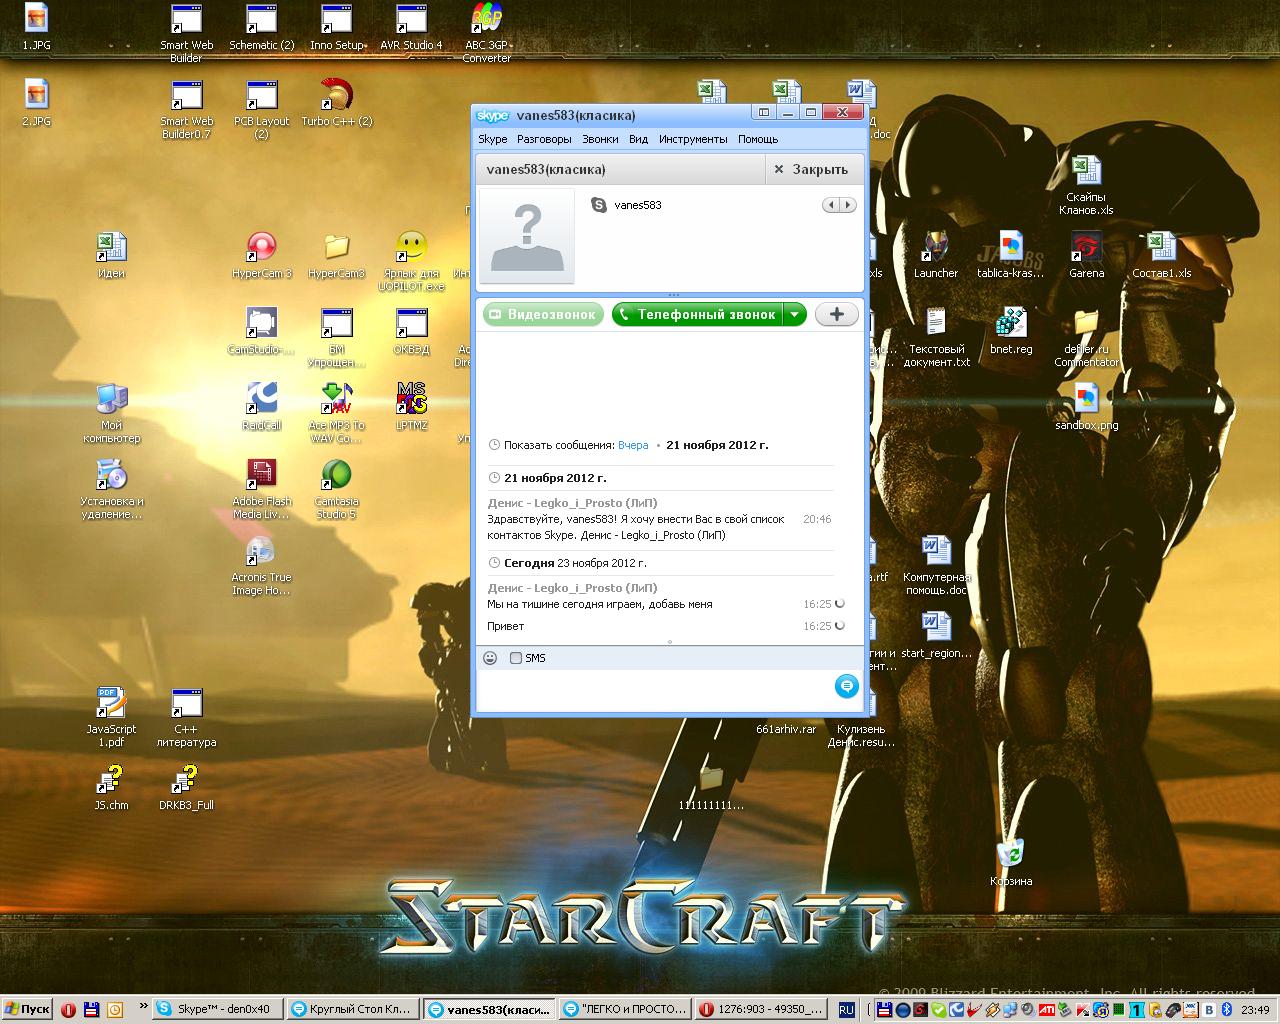Image resolution: width=1280 pixels, height=1024 pixels.
Task: Select the Текстовый документ.txt file icon
Action: click(936, 338)
